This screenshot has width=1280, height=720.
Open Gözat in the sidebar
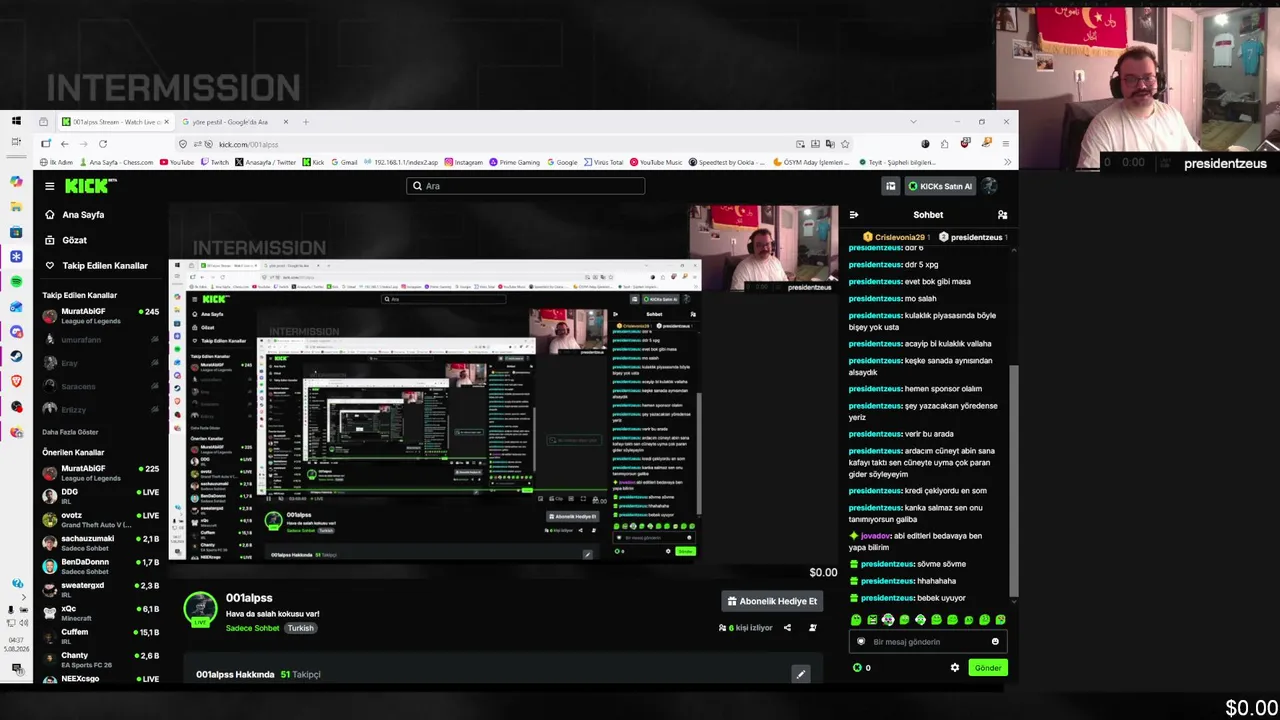point(74,240)
